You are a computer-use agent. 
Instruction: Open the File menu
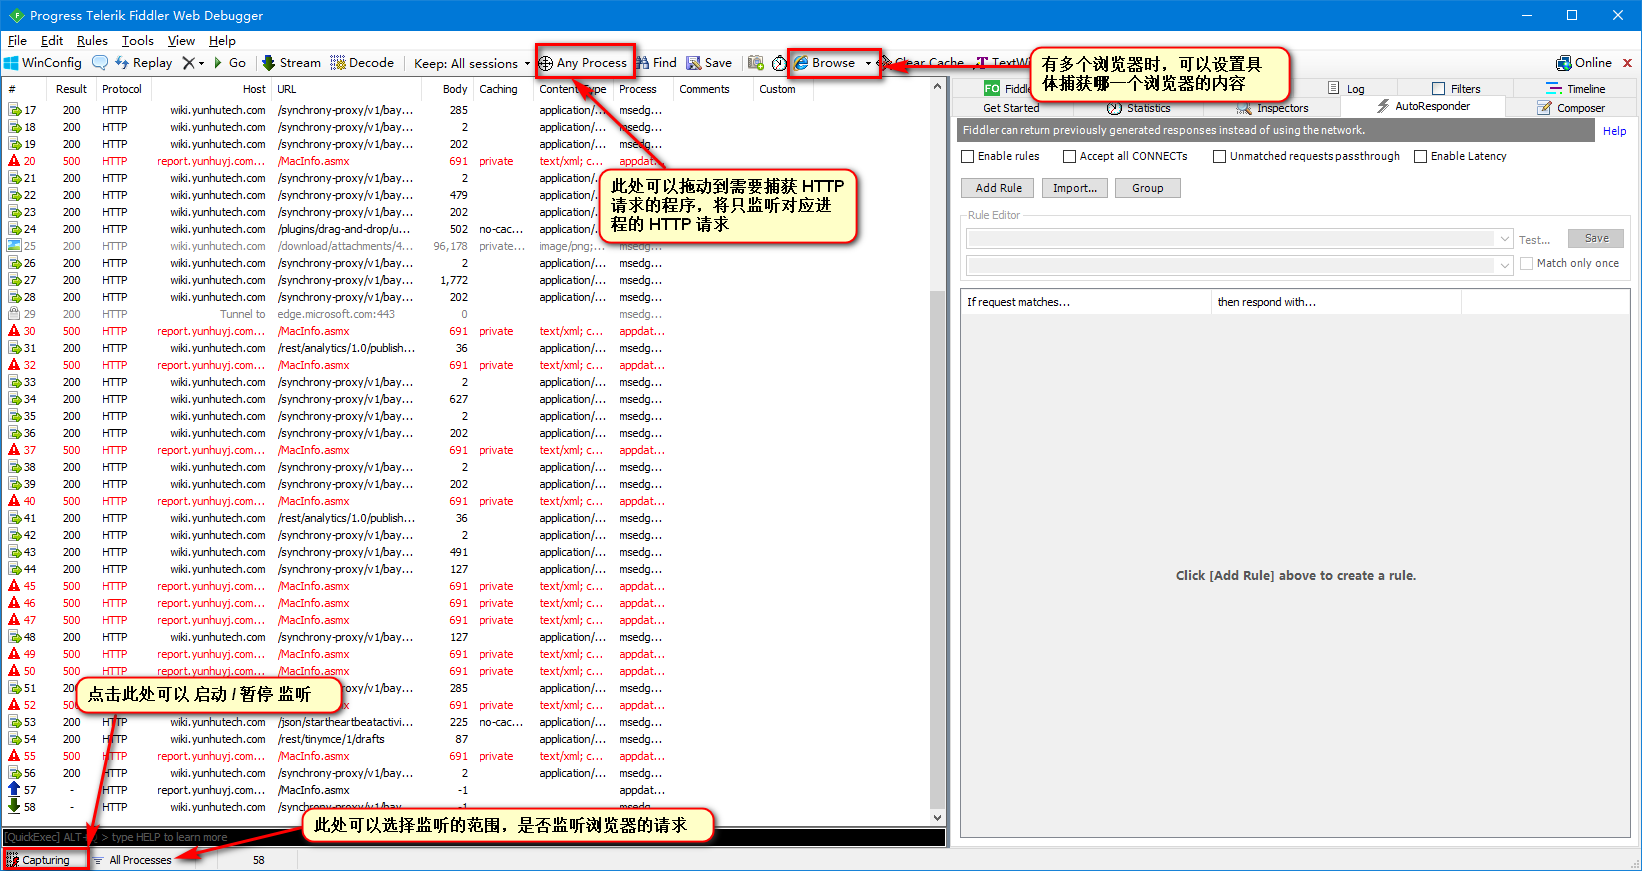[17, 41]
